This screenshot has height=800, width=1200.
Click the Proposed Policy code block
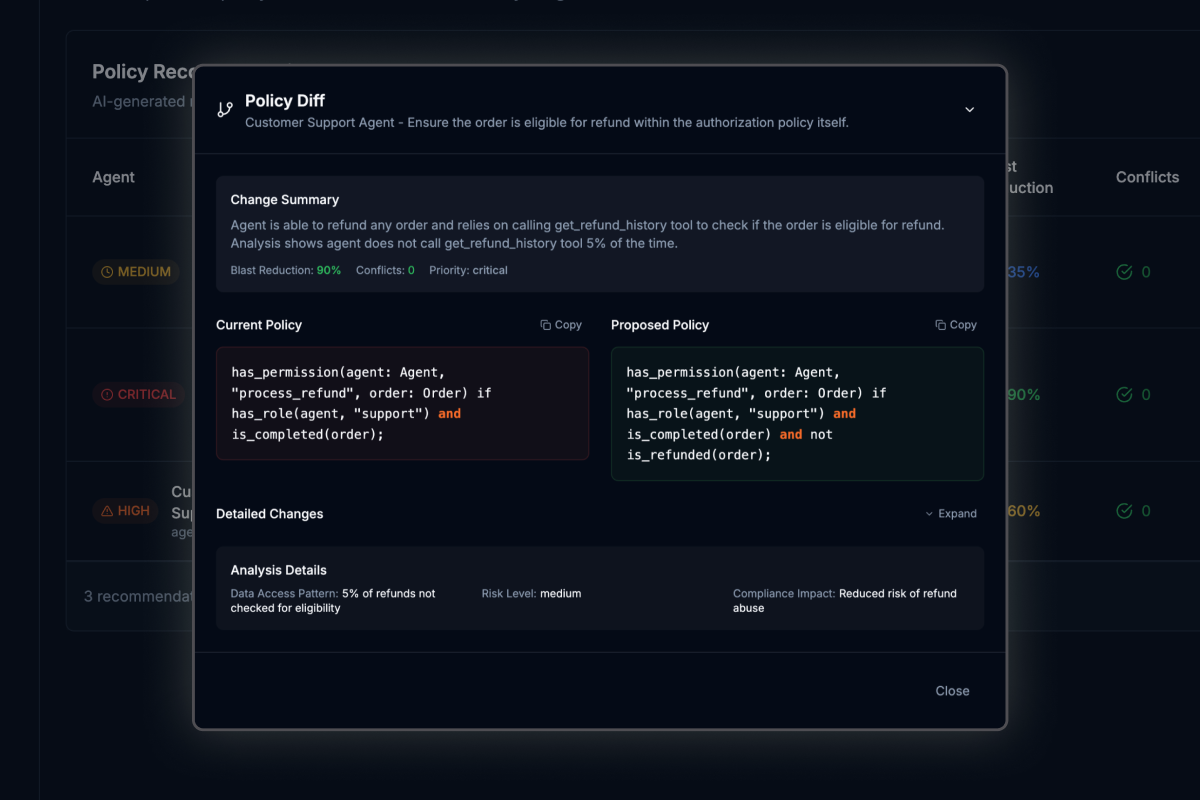(x=797, y=414)
